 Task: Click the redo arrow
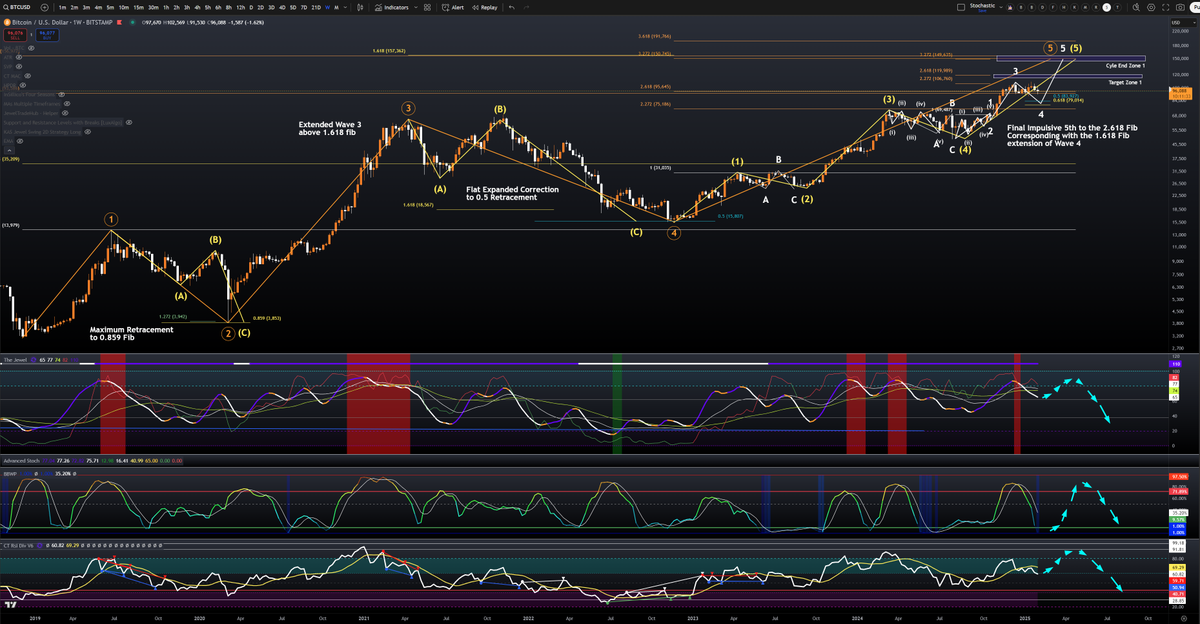pyautogui.click(x=526, y=7)
